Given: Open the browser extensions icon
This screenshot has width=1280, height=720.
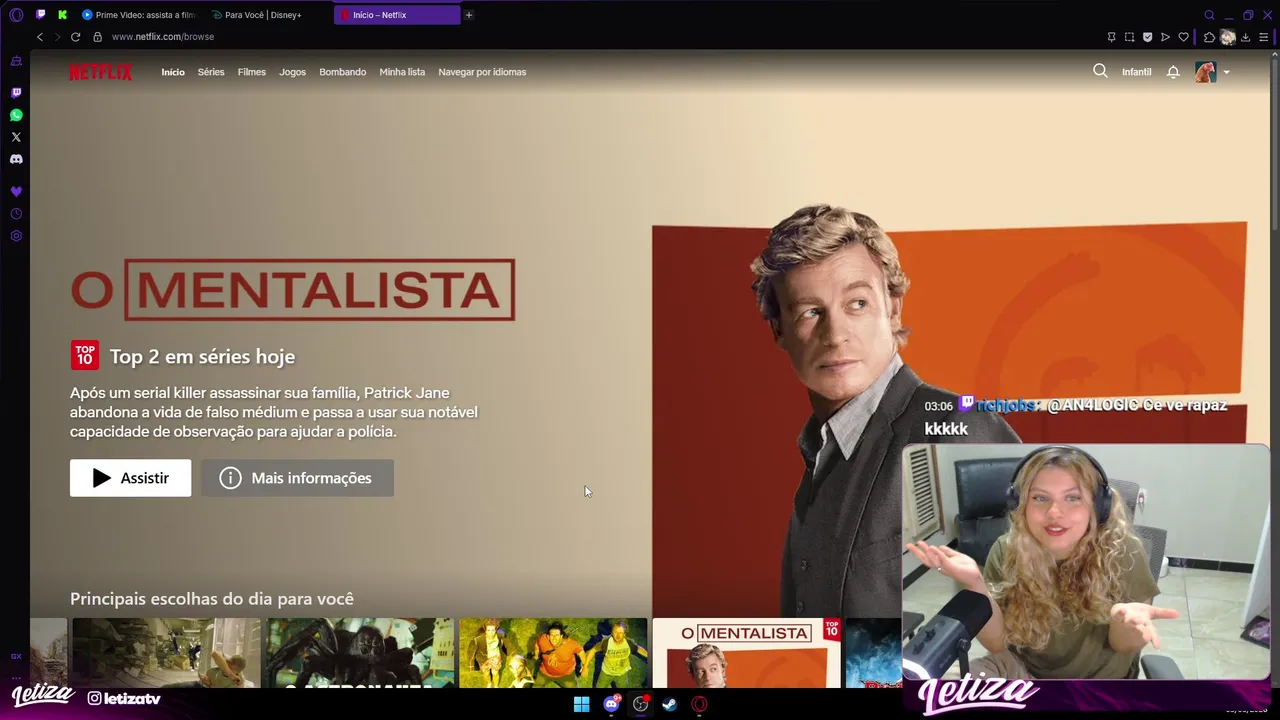Looking at the screenshot, I should [x=1209, y=37].
